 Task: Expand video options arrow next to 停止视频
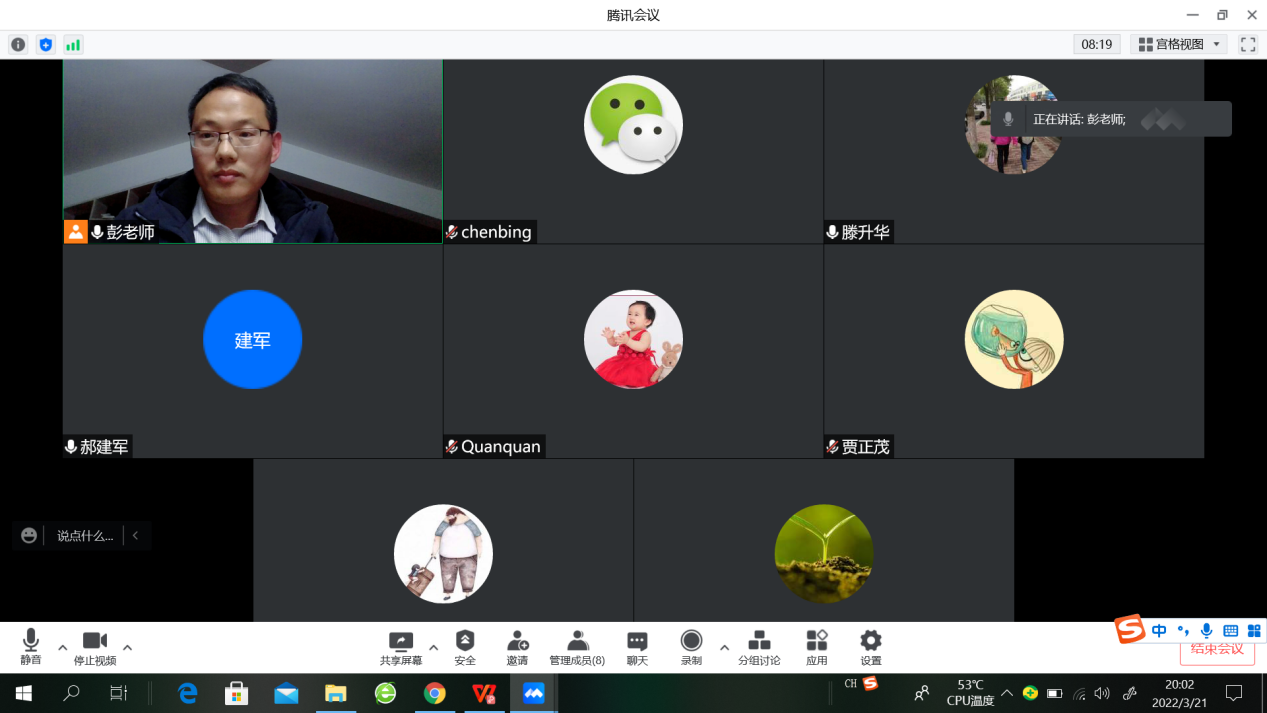click(127, 647)
